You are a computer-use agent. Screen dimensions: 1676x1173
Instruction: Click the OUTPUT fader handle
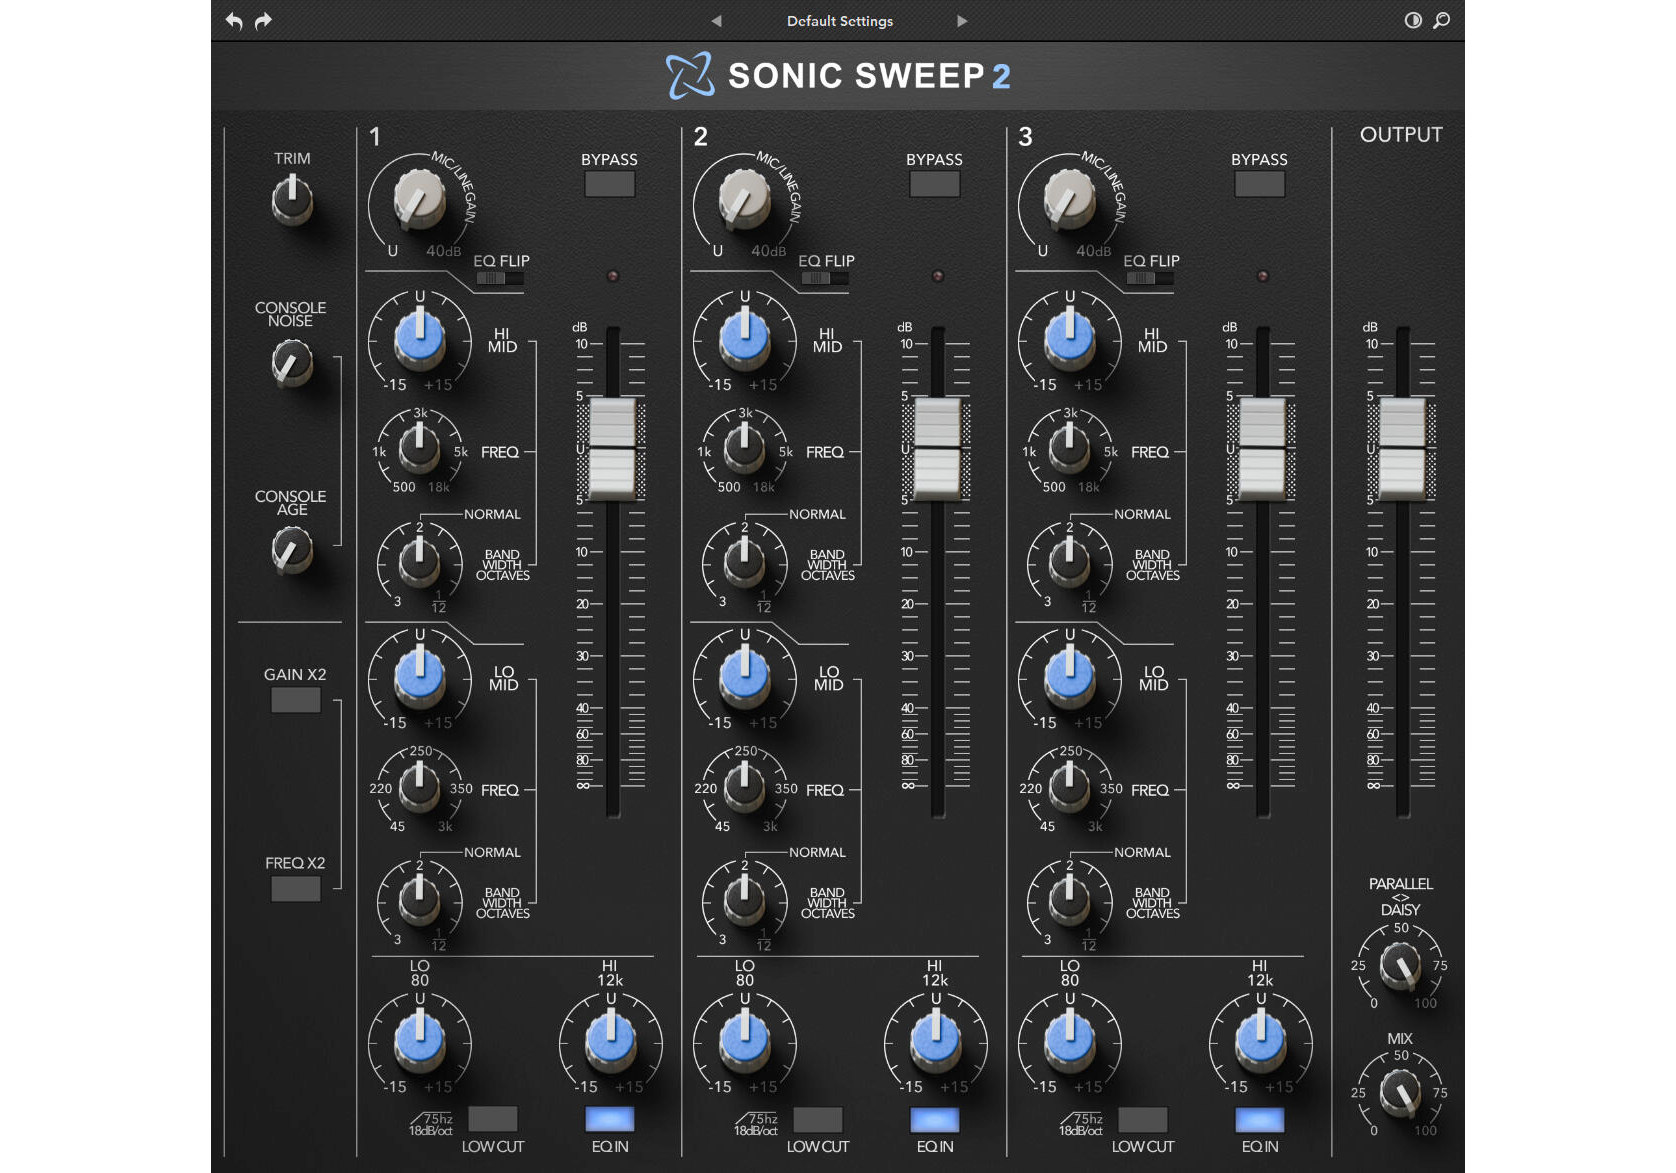(x=1402, y=448)
